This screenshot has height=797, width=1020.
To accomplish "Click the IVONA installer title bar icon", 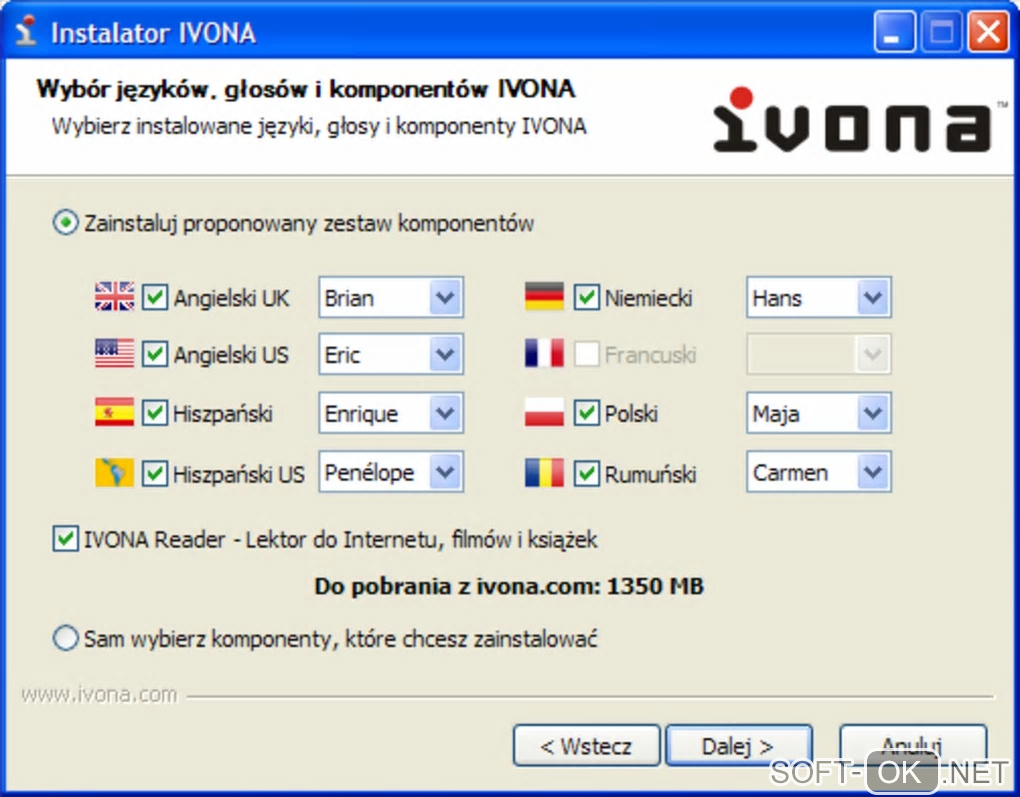I will tap(25, 31).
